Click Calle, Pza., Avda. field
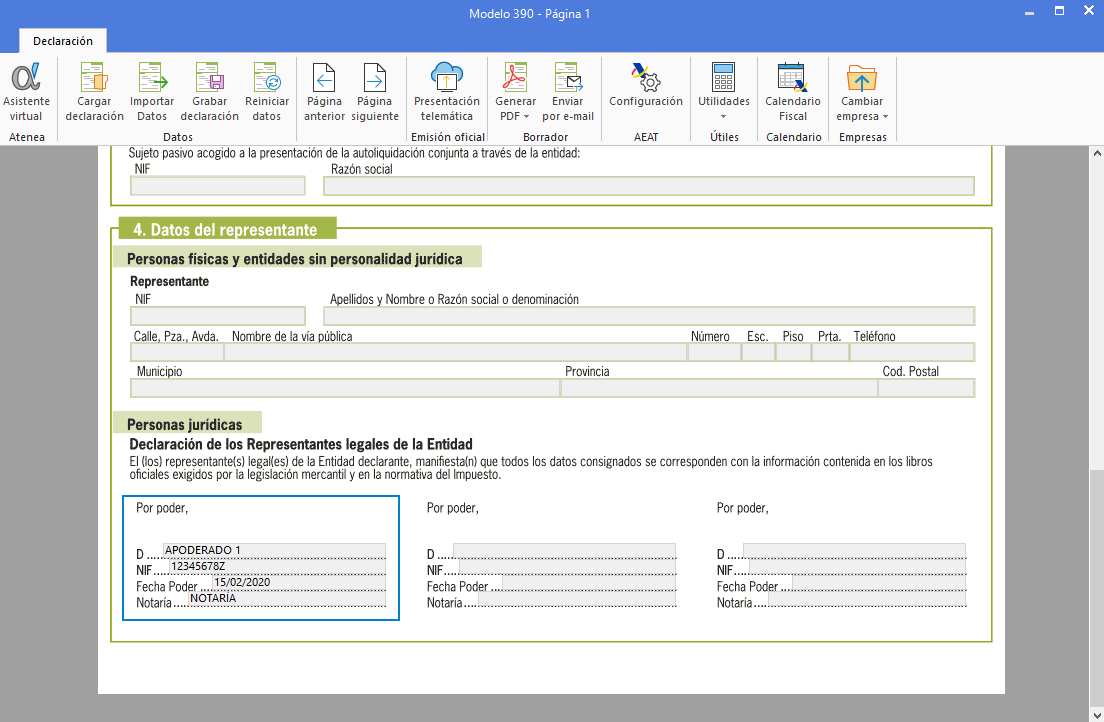Image resolution: width=1104 pixels, height=722 pixels. (177, 351)
